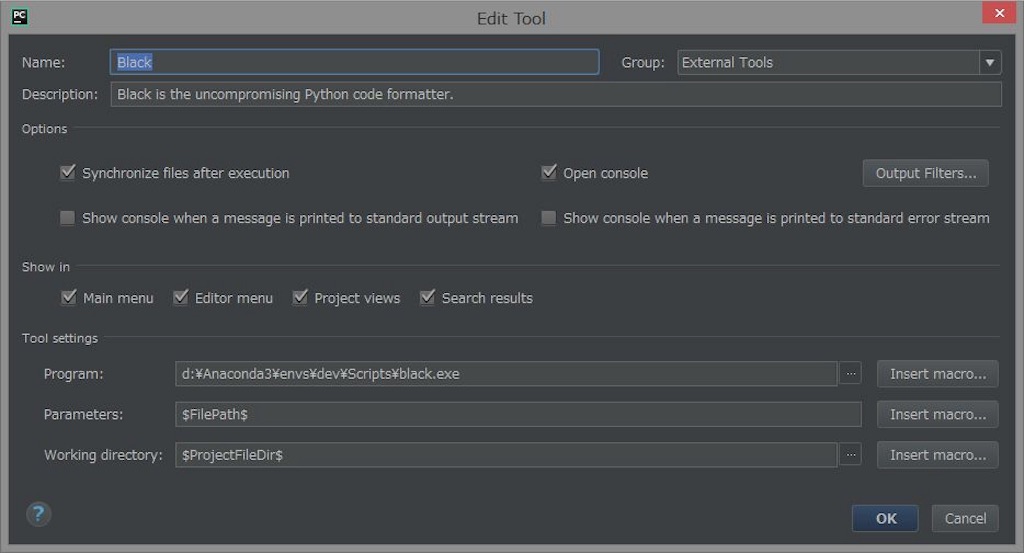The width and height of the screenshot is (1024, 553).
Task: Expand the Group dropdown arrow
Action: click(990, 63)
